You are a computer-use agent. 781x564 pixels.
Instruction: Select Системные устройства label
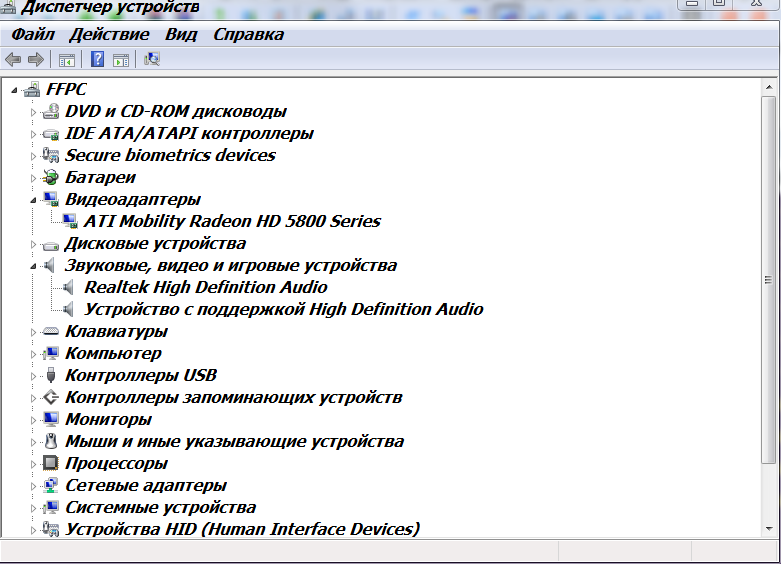coord(161,507)
